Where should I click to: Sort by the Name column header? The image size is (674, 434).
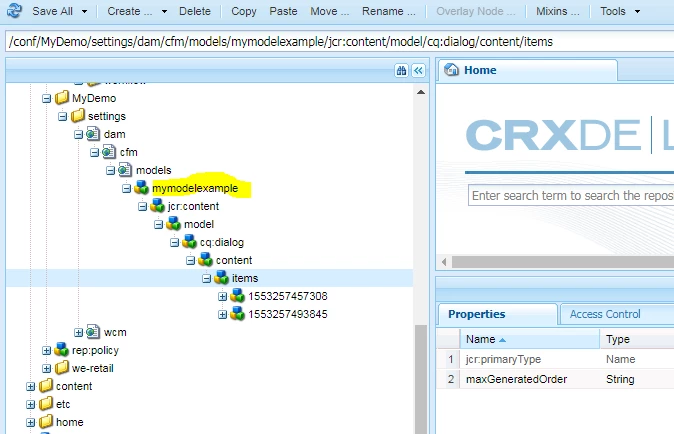[530, 339]
